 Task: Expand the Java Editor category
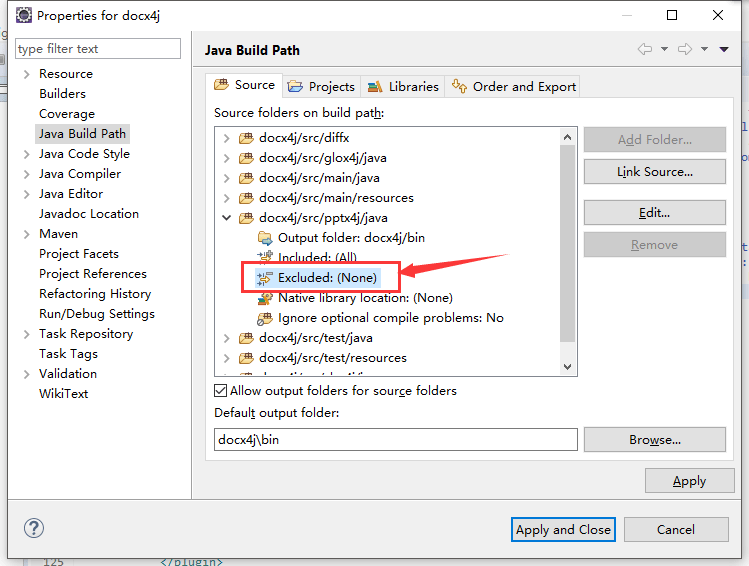[x=27, y=194]
